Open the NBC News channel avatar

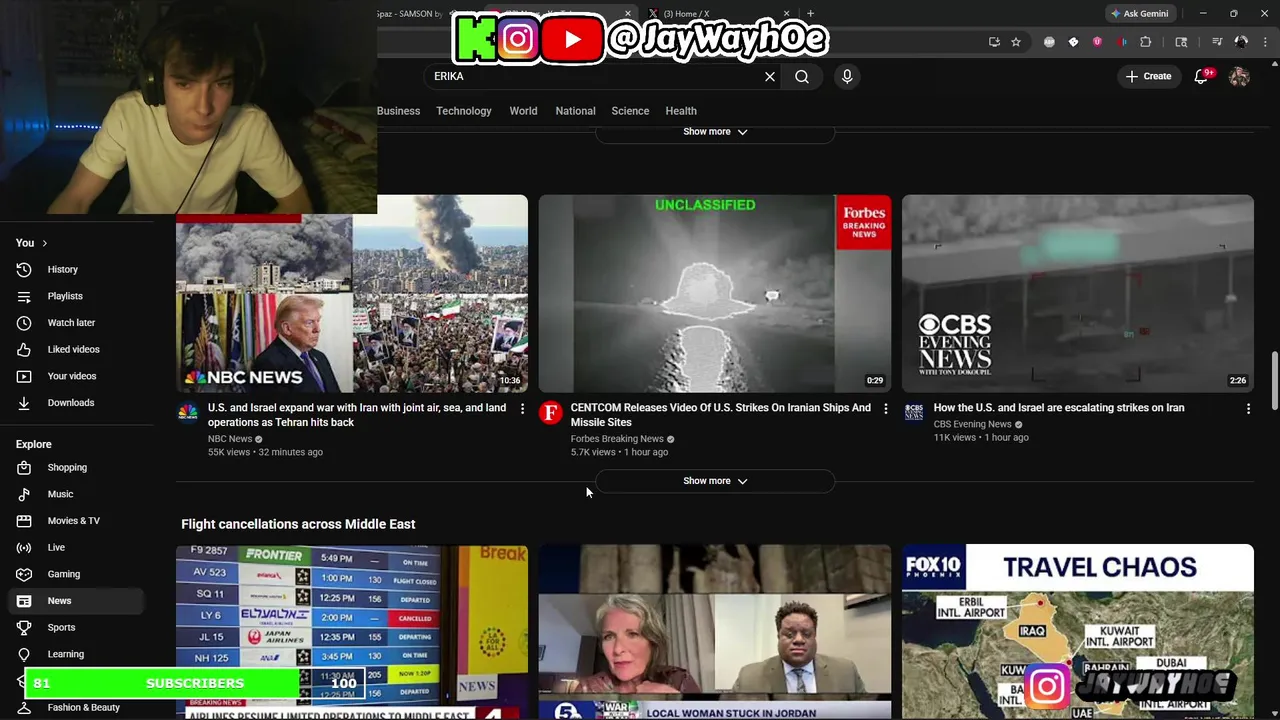tap(187, 412)
